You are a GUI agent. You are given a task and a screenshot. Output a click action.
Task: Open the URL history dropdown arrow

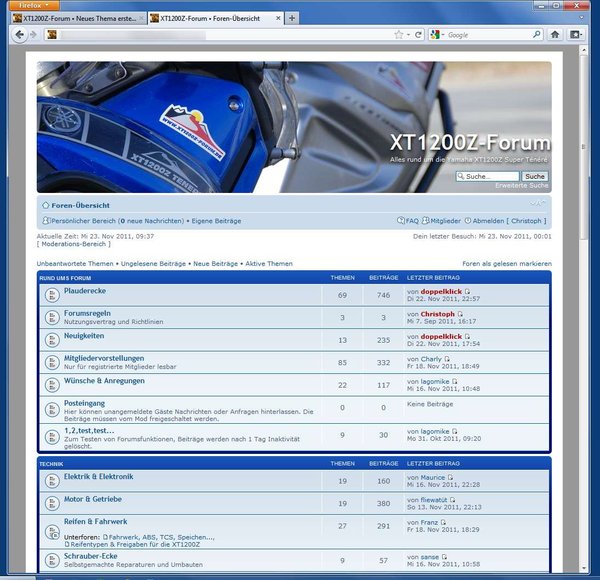pos(410,34)
